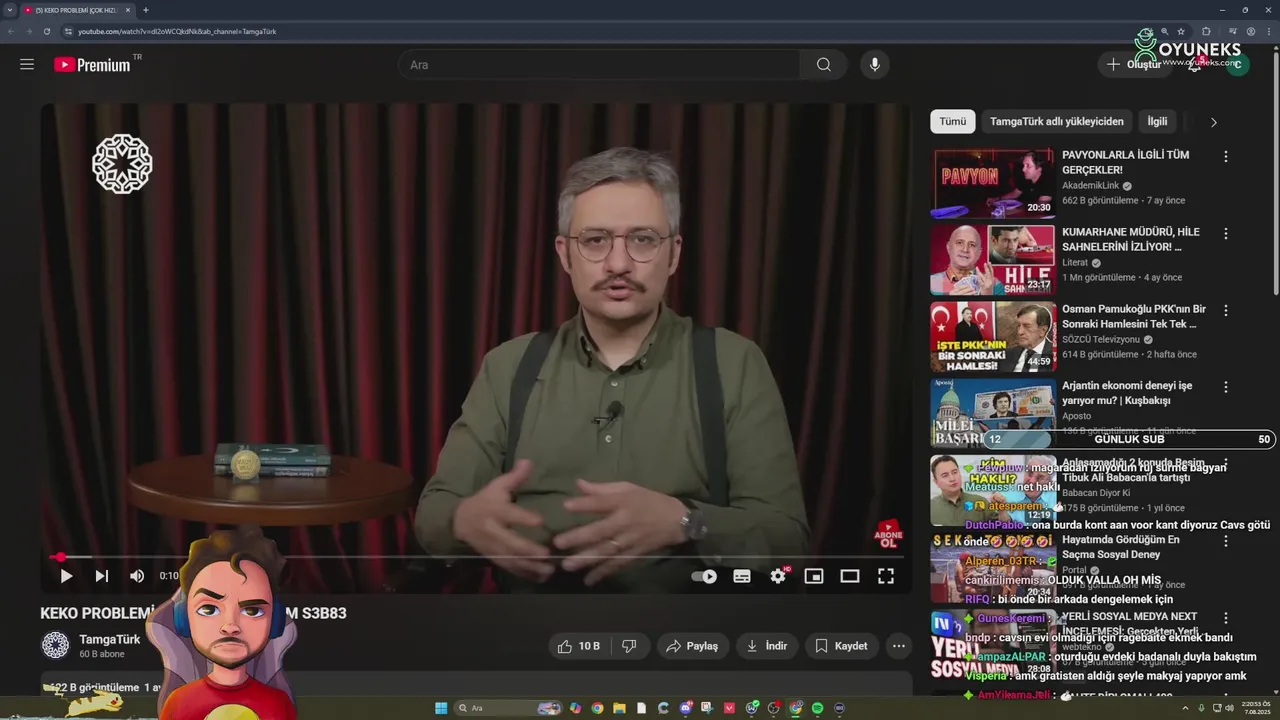Click the search magnifier button
The image size is (1280, 720).
click(823, 64)
